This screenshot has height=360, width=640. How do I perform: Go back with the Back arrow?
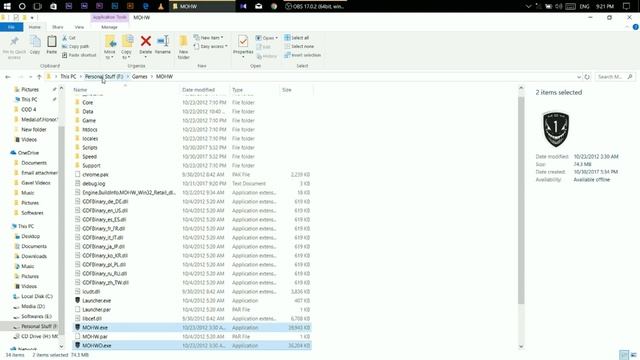8,77
